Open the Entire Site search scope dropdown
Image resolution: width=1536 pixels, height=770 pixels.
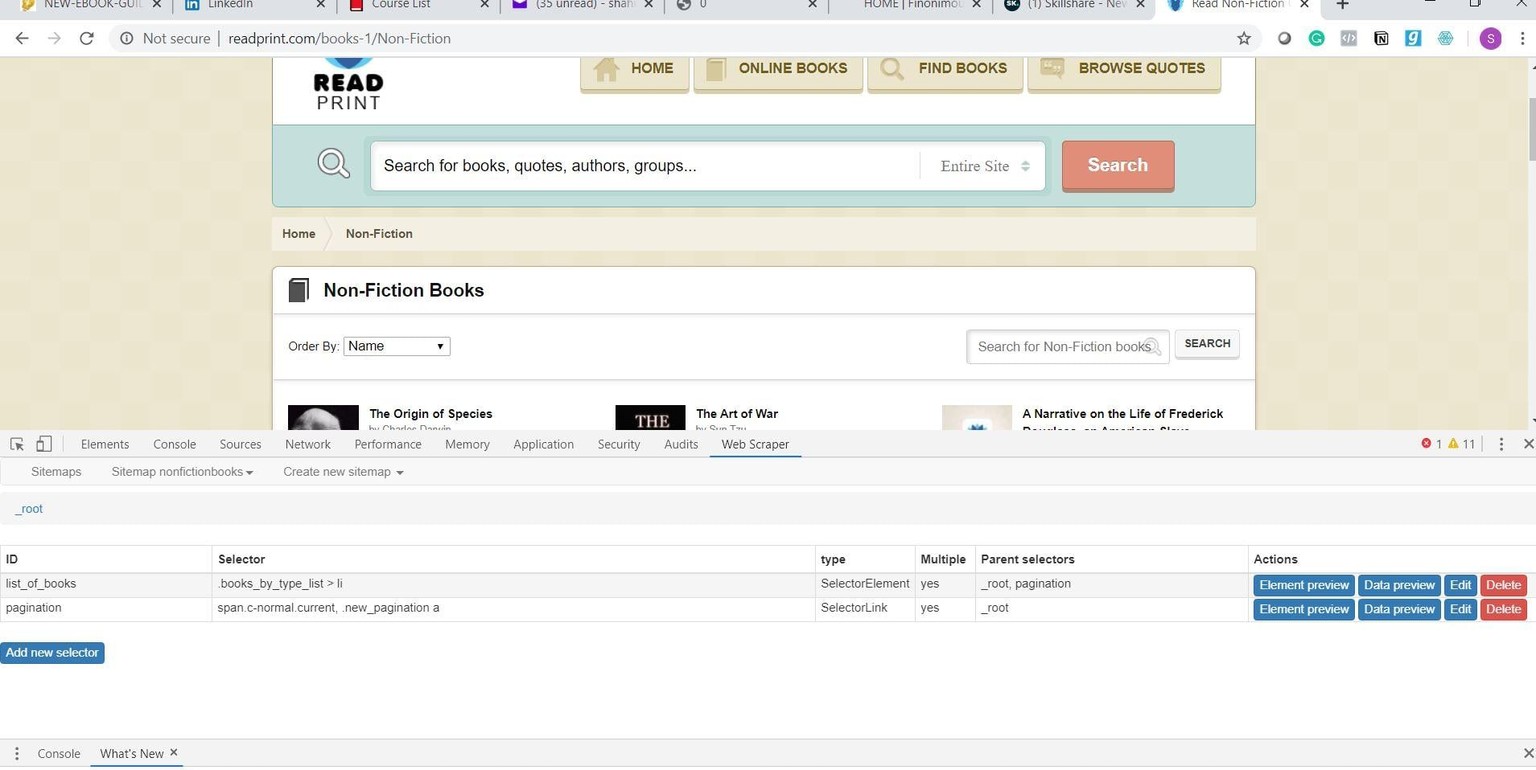point(984,166)
